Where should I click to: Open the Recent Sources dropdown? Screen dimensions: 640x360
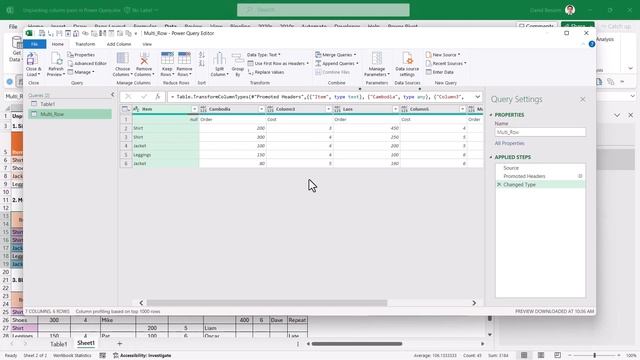point(446,63)
